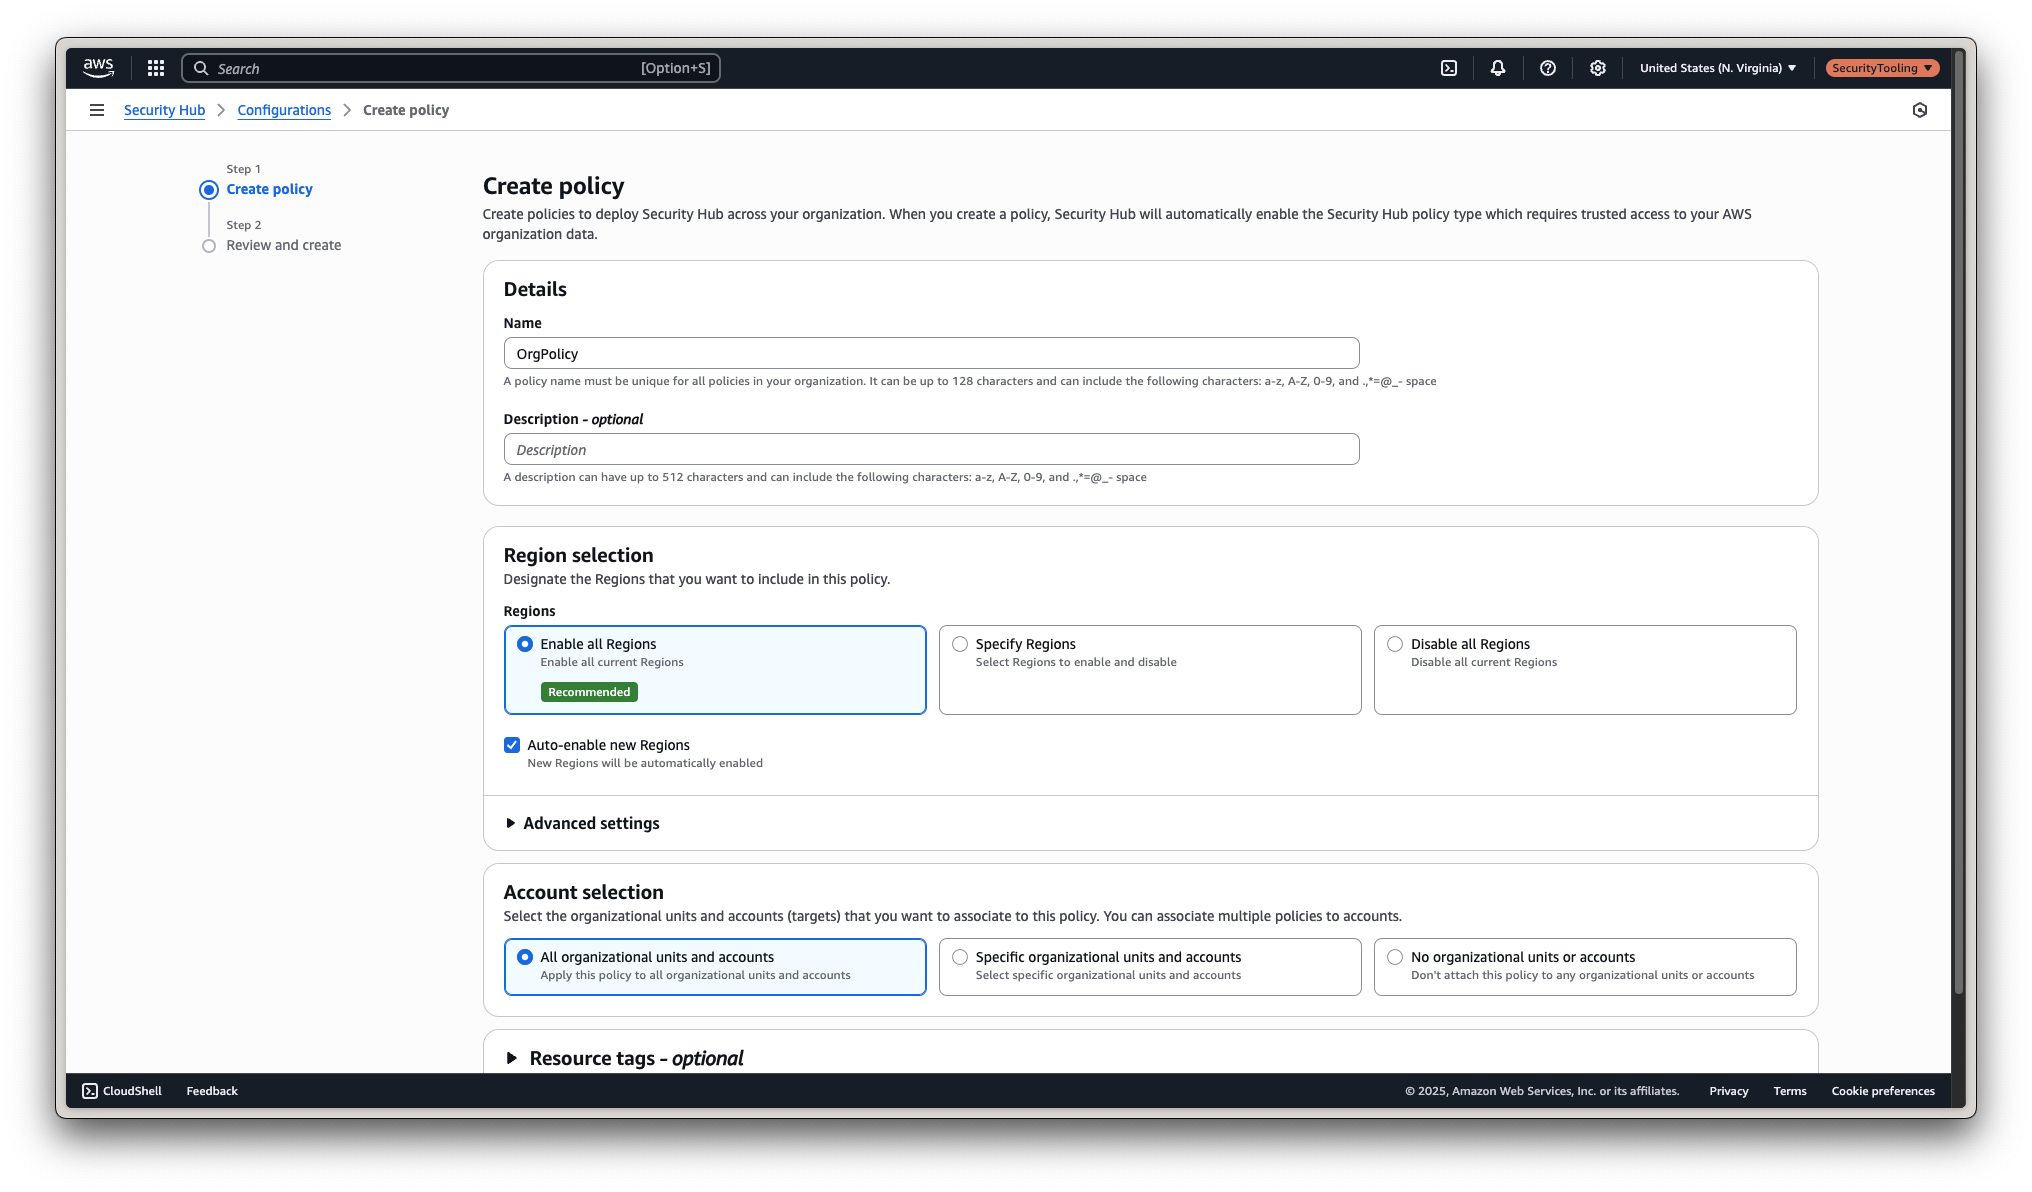Open settings gear icon in top bar
This screenshot has height=1192, width=2032.
coord(1598,68)
